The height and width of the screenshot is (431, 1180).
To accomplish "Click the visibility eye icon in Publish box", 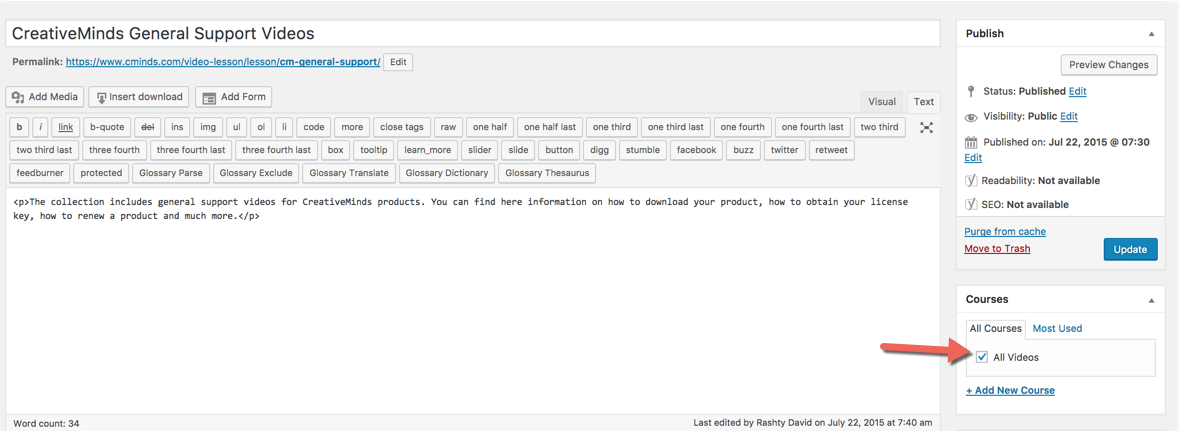I will coord(972,117).
